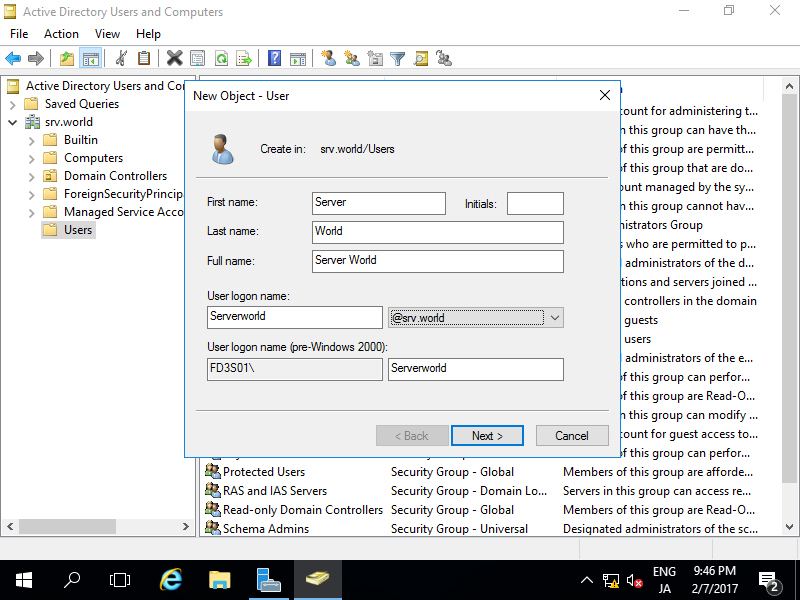Select the Cut toolbar icon
The height and width of the screenshot is (600, 800).
pos(120,57)
